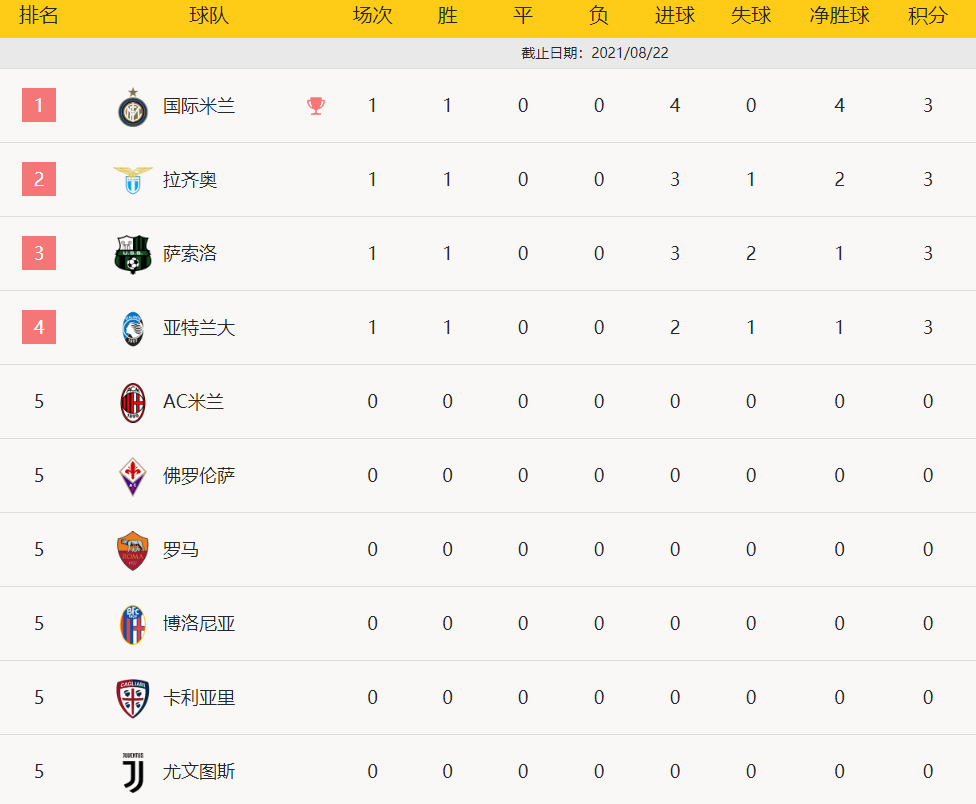
Task: Click the Sassuolo green-black crest
Action: click(133, 254)
